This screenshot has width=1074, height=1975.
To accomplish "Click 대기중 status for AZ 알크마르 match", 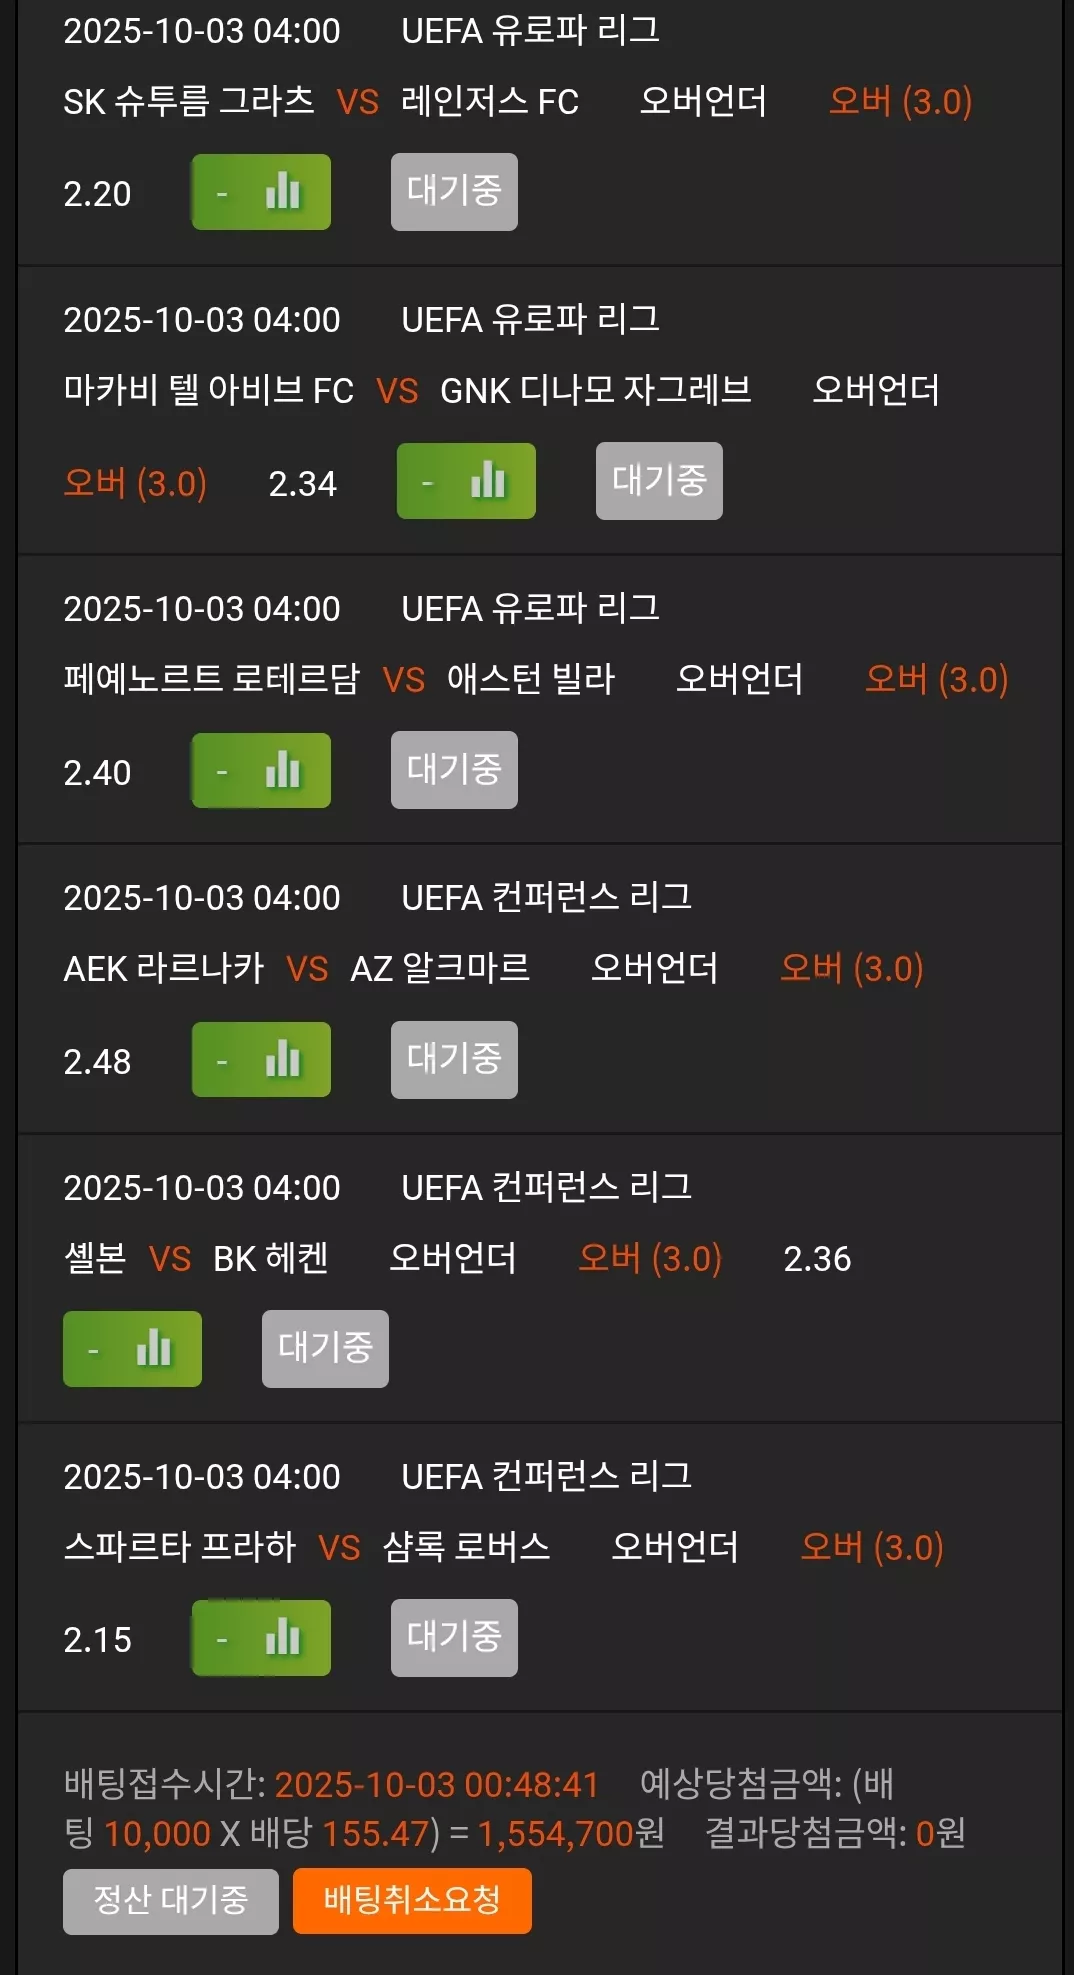I will pos(454,1059).
